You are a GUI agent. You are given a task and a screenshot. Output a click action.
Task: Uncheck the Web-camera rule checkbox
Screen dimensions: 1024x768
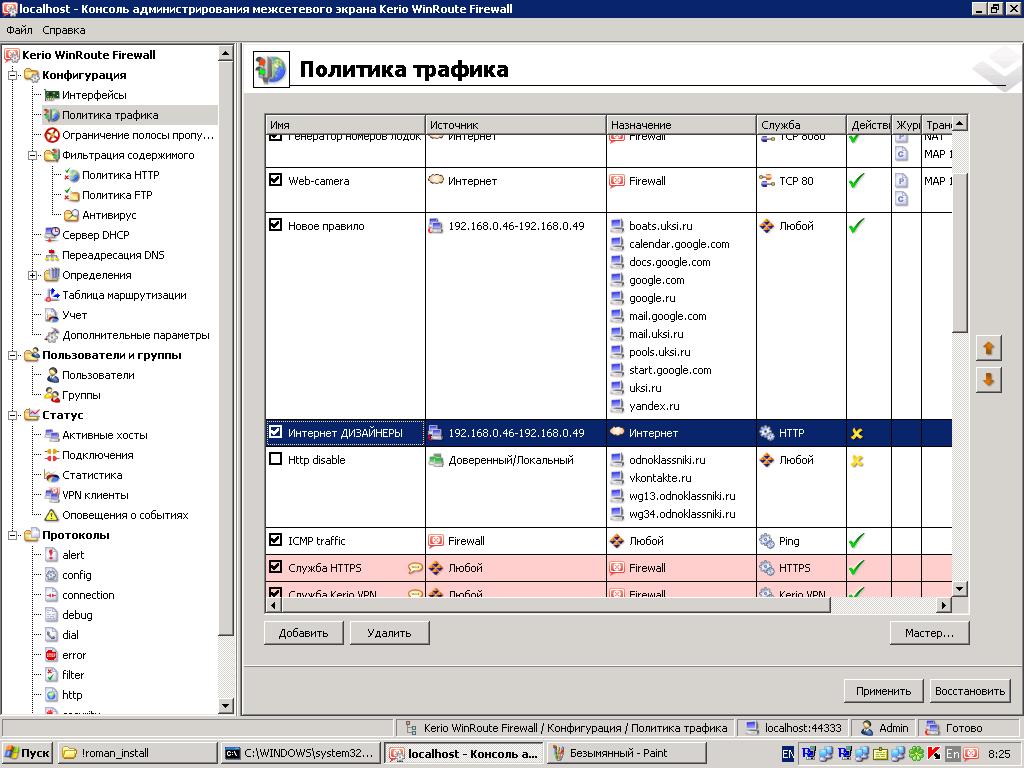pyautogui.click(x=276, y=180)
